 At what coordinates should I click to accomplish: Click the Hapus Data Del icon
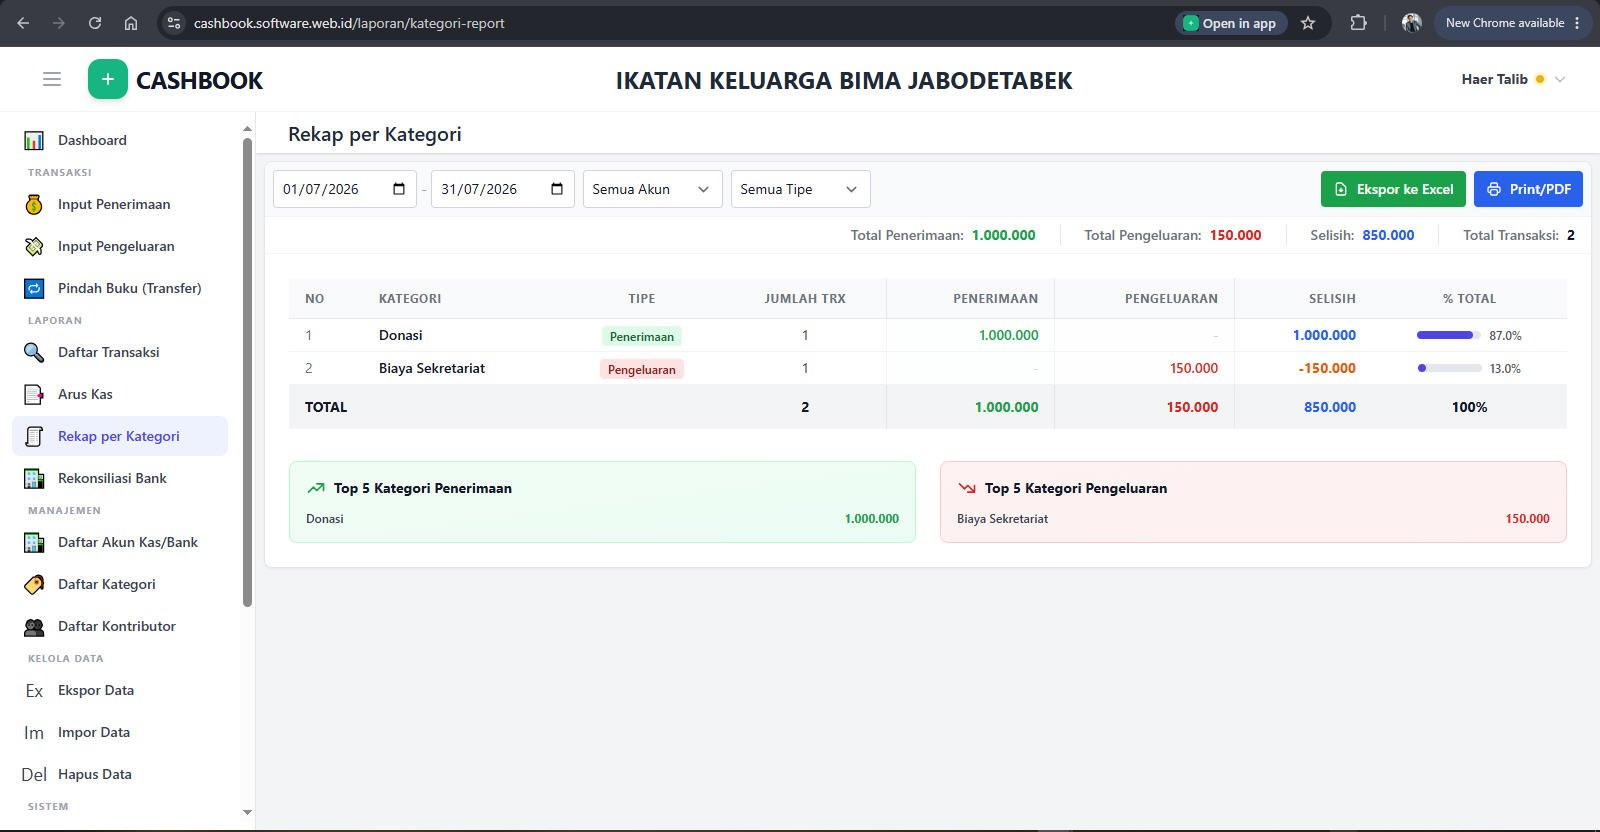pyautogui.click(x=34, y=775)
